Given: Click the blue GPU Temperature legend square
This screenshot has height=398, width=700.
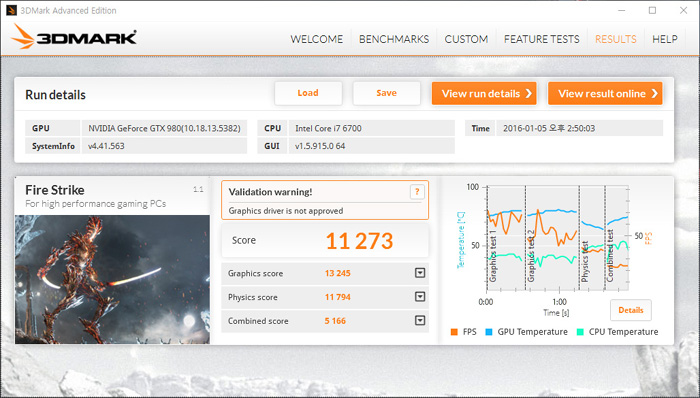Looking at the screenshot, I should point(489,332).
